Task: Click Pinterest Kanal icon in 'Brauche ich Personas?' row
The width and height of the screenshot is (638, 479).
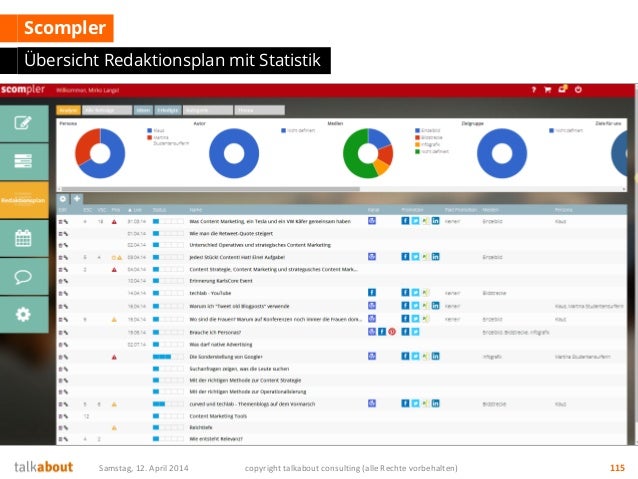Action: (x=392, y=332)
